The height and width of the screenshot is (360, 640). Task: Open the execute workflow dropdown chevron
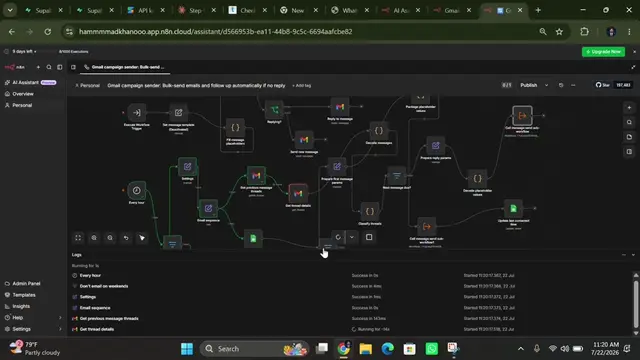[351, 237]
